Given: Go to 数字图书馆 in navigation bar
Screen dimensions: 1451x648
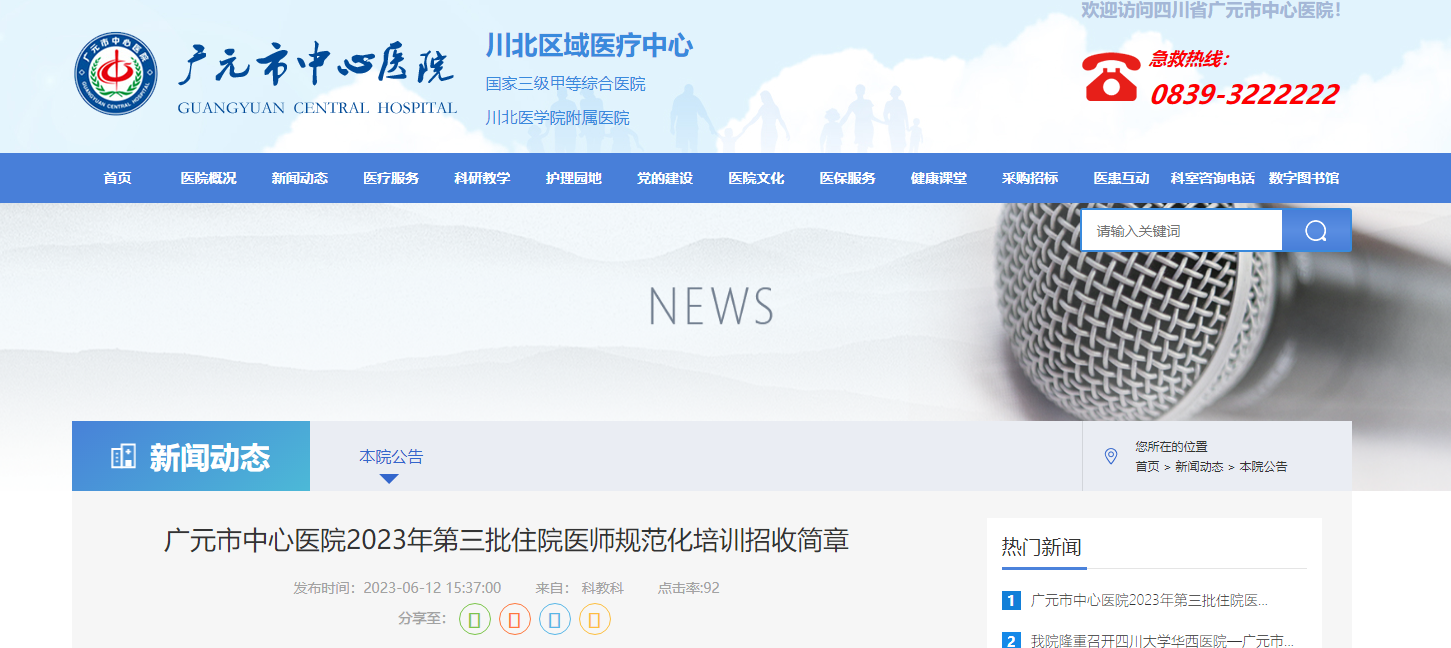Looking at the screenshot, I should point(1303,178).
